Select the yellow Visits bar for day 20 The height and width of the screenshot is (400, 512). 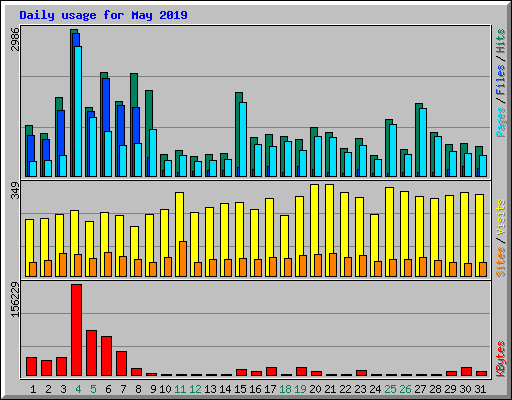[313, 230]
